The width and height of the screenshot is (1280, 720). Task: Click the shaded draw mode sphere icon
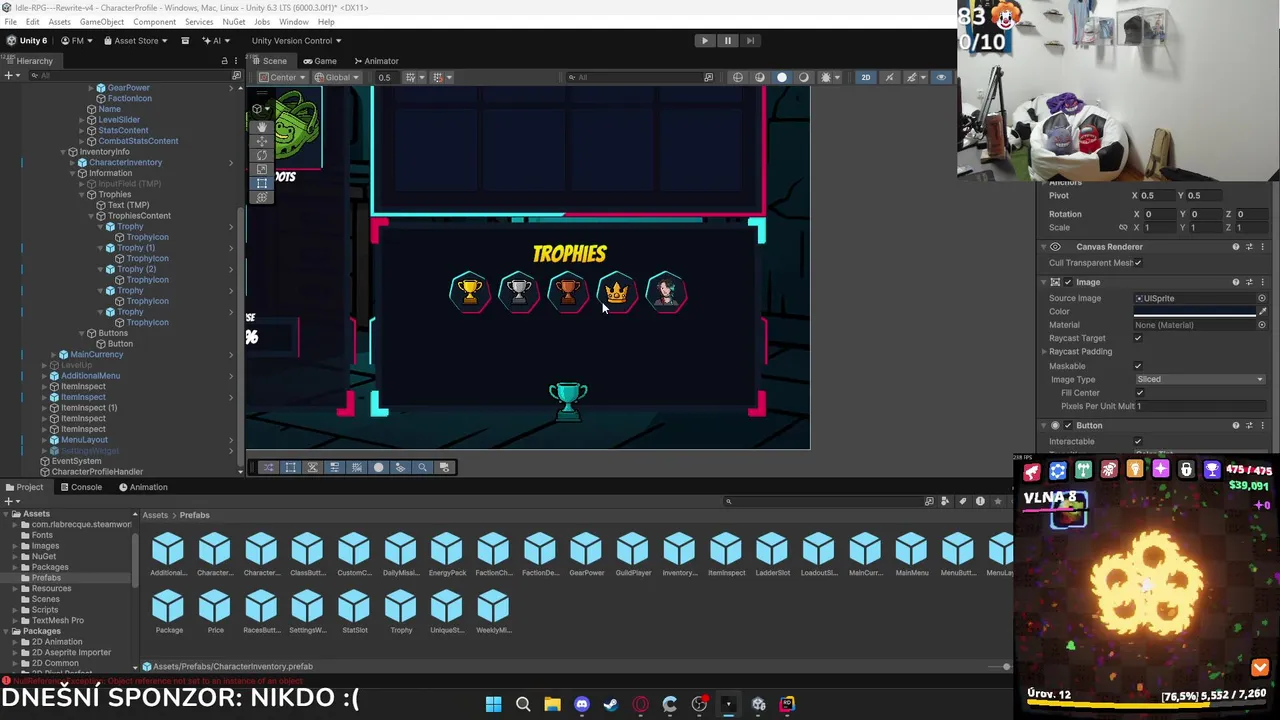[x=782, y=77]
